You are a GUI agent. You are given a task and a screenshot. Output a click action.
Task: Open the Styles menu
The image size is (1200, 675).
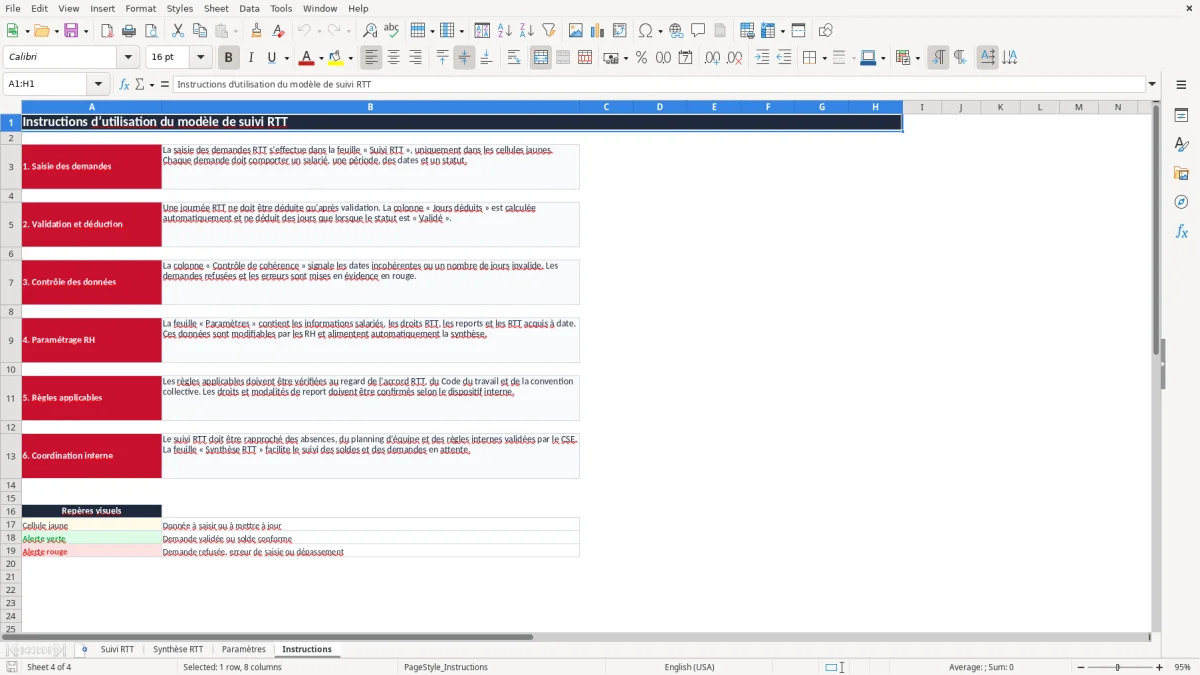coord(180,8)
